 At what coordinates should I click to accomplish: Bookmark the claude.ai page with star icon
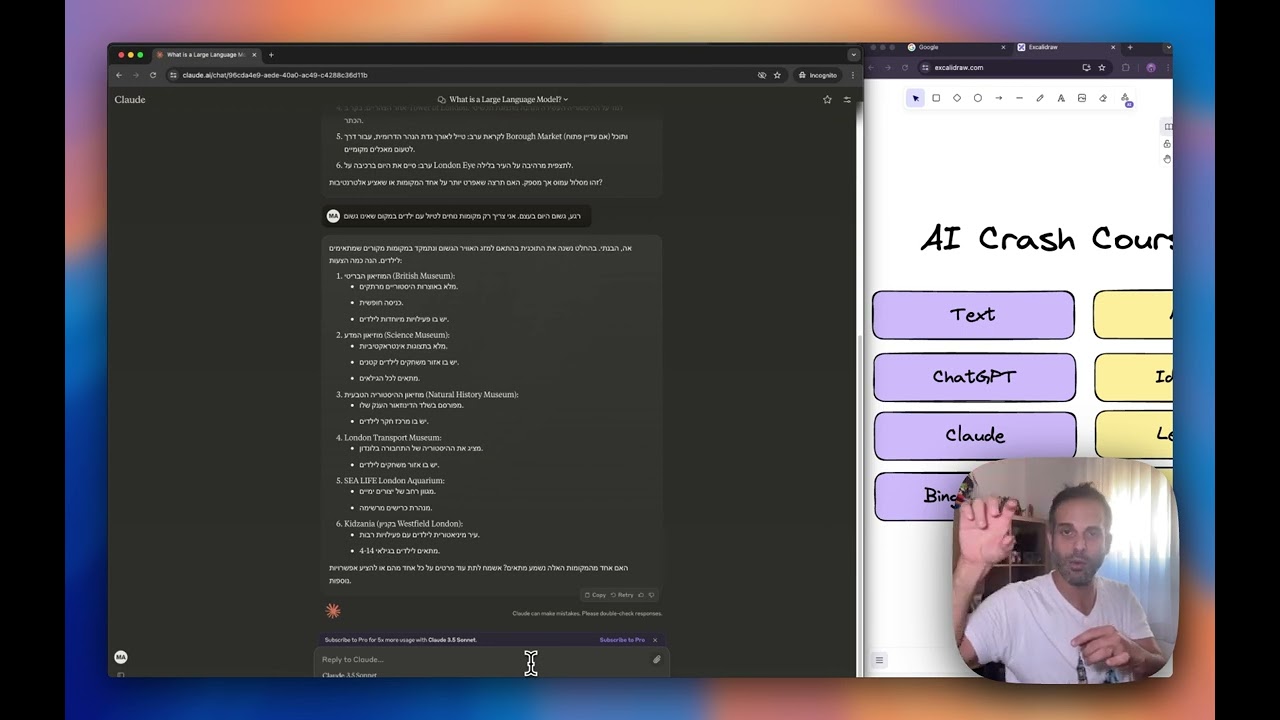pyautogui.click(x=777, y=75)
